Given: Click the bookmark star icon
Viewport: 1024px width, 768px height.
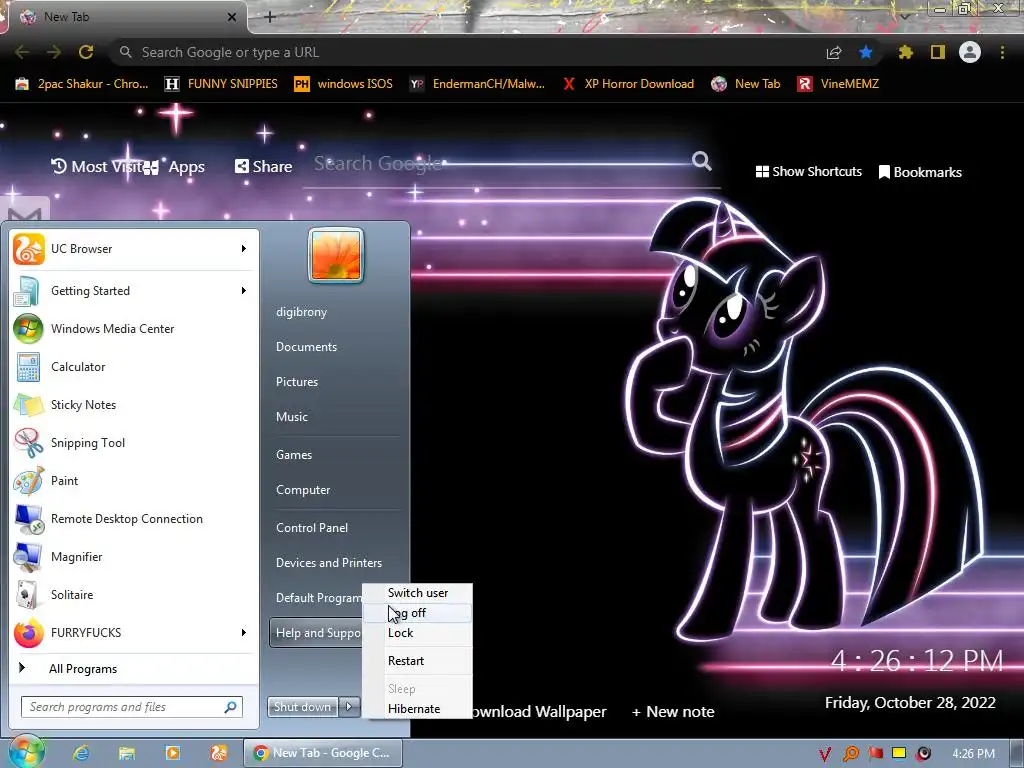Looking at the screenshot, I should 866,52.
